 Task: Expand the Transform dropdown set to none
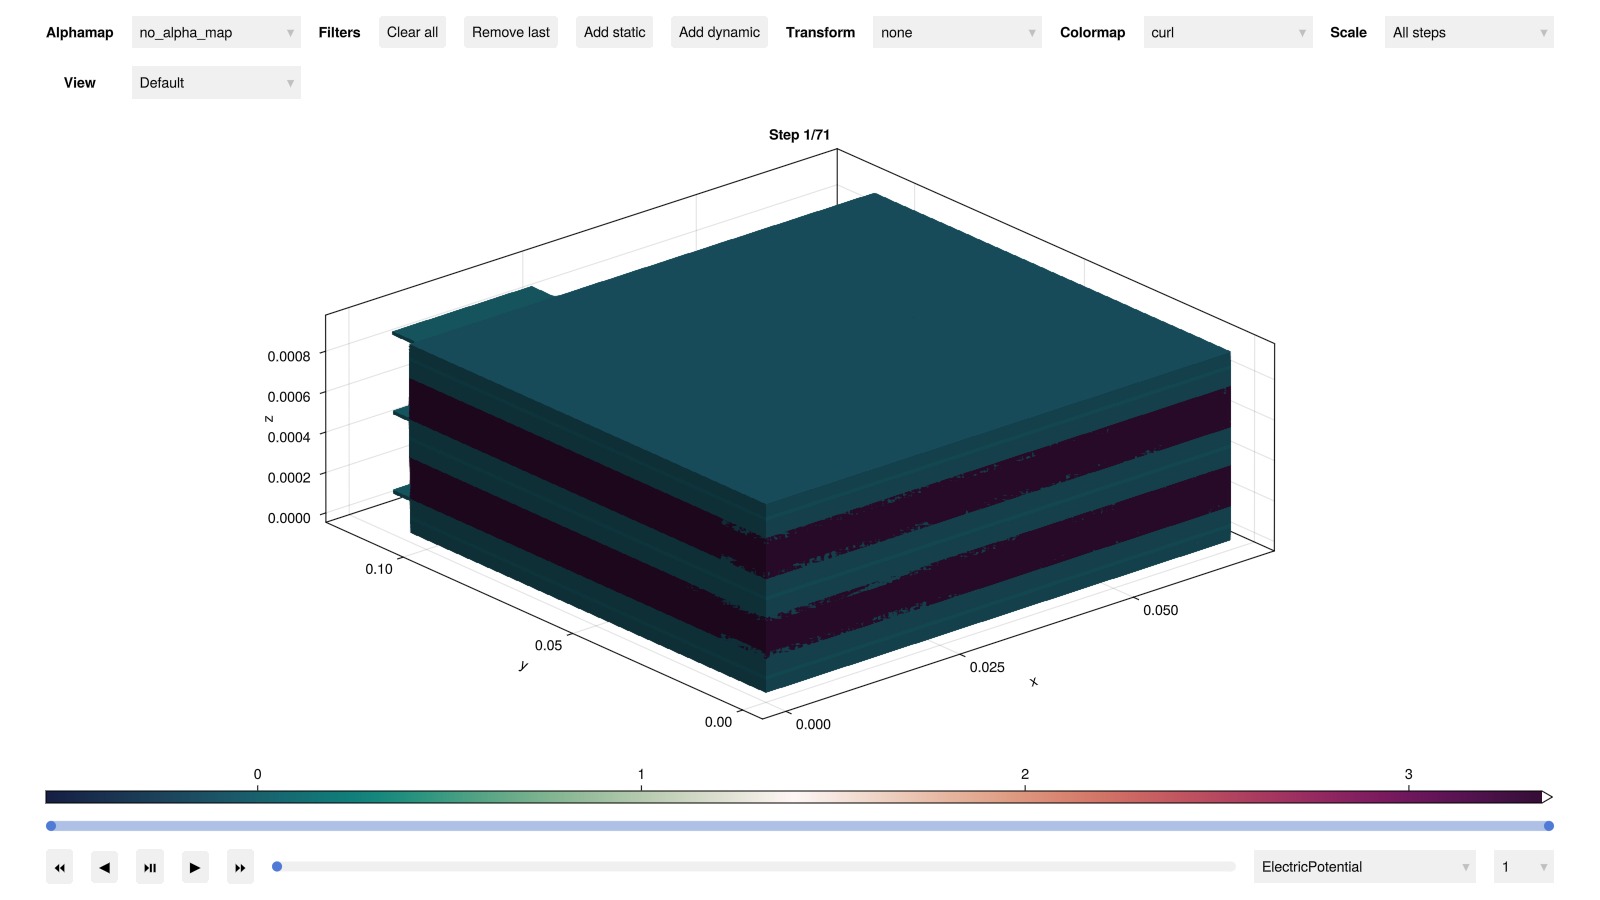(x=956, y=33)
